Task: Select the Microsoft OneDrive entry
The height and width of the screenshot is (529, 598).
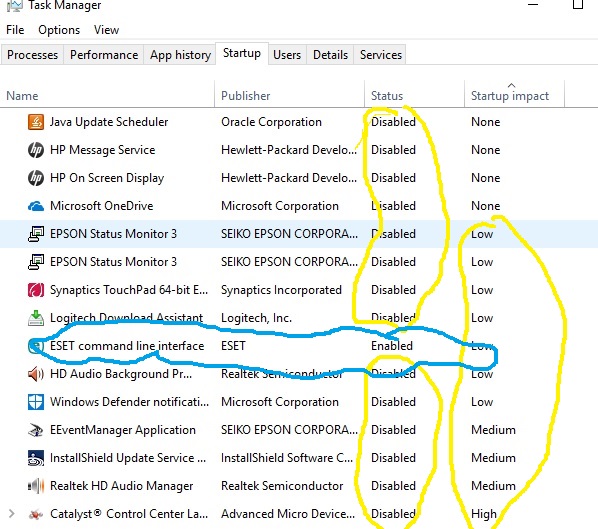Action: (x=299, y=206)
